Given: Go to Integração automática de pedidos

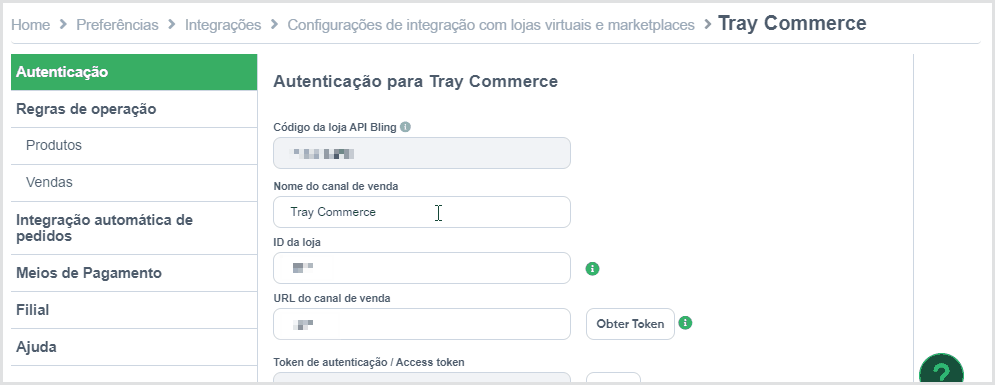Looking at the screenshot, I should 134,228.
